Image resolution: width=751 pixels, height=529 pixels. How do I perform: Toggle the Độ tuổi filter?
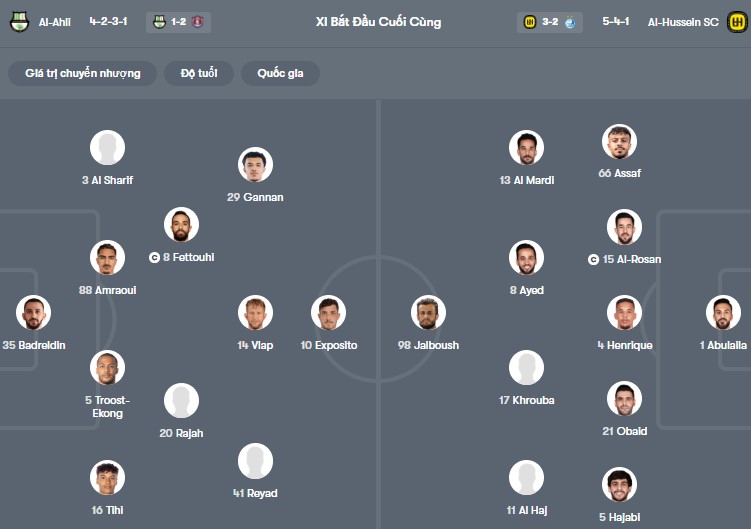(200, 73)
